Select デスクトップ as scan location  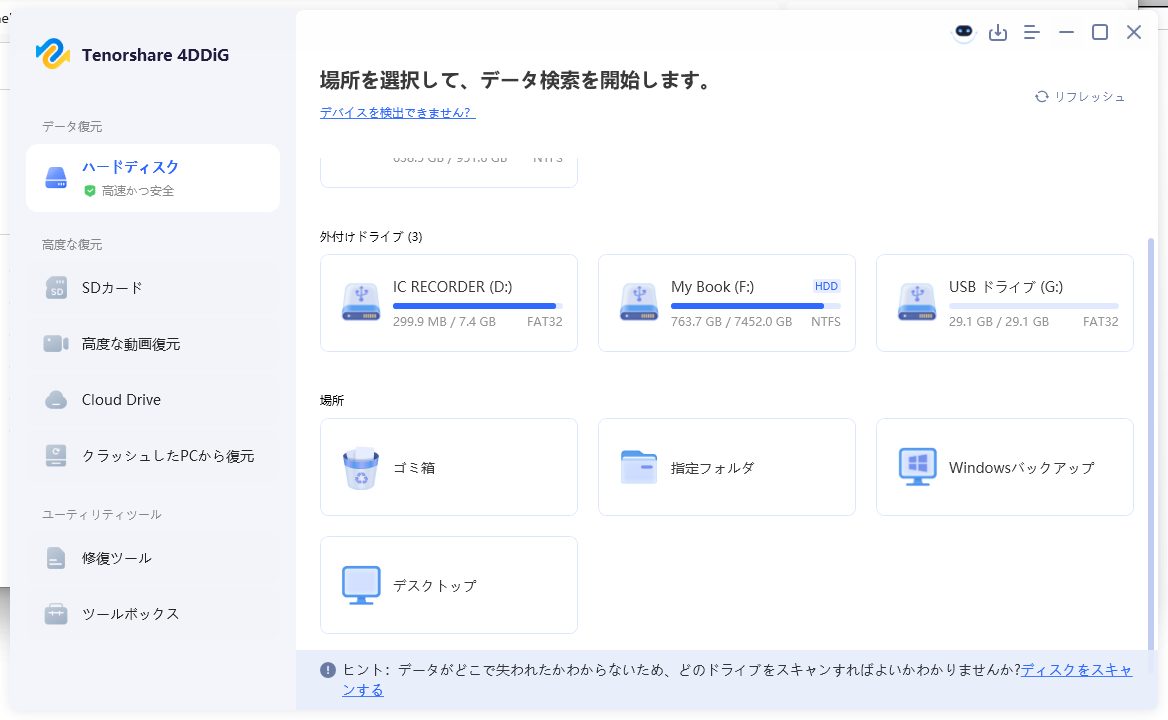pyautogui.click(x=449, y=585)
